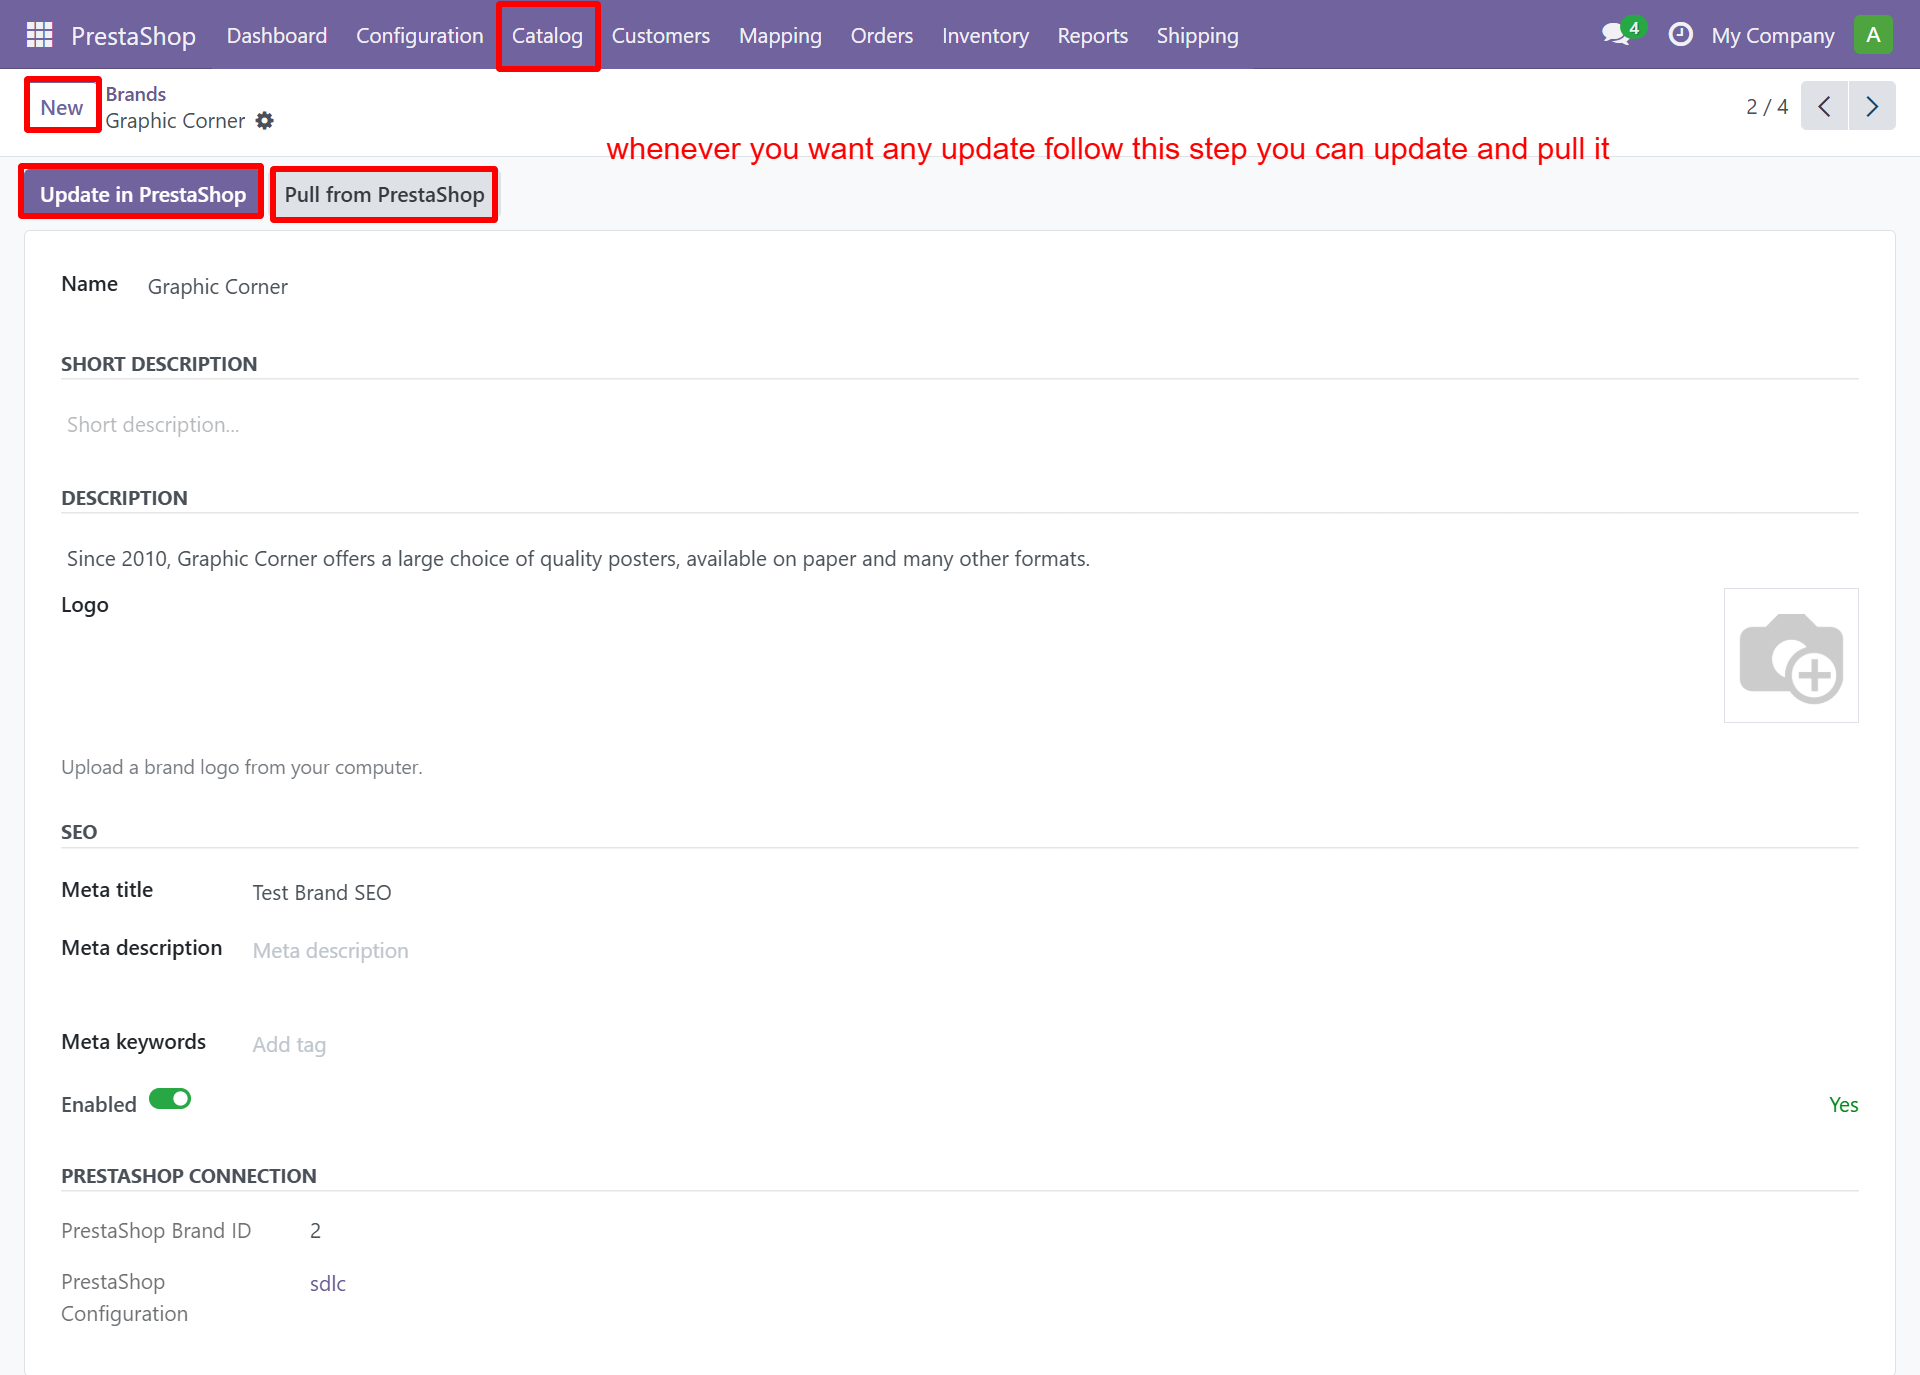Click the clock activities icon

click(1680, 35)
